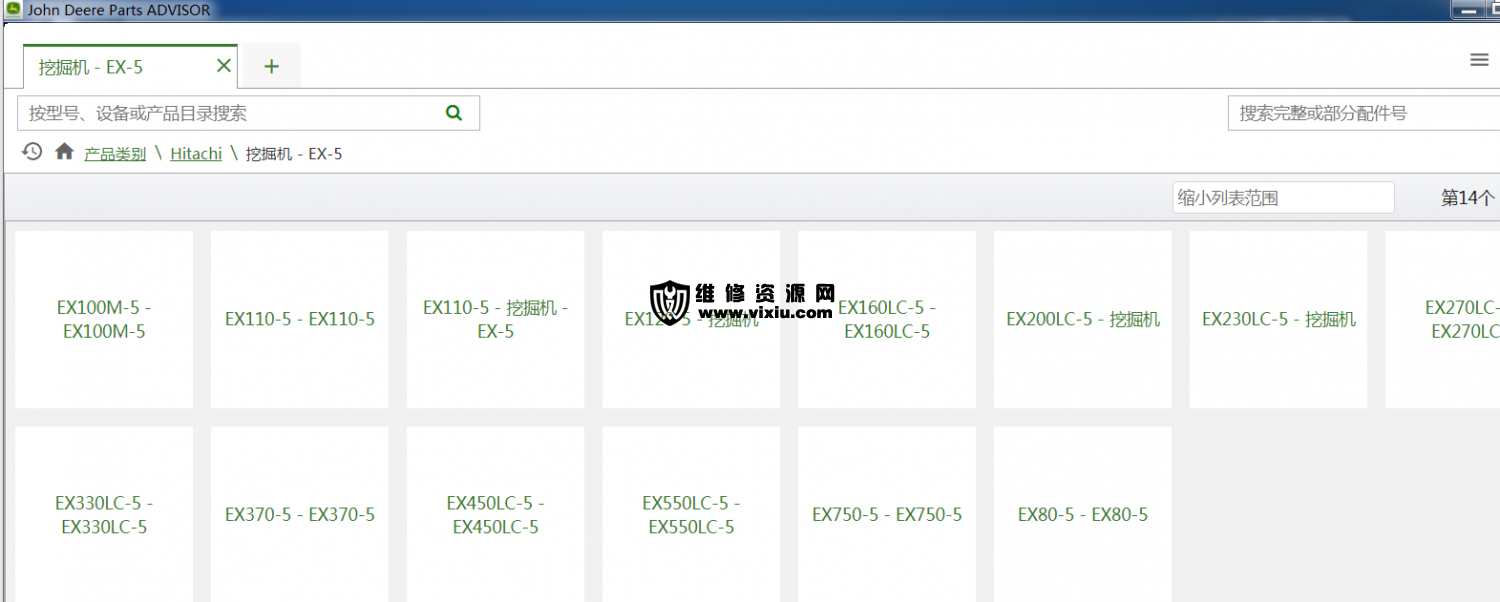Focus the part number search field
The height and width of the screenshot is (602, 1500).
[1364, 113]
